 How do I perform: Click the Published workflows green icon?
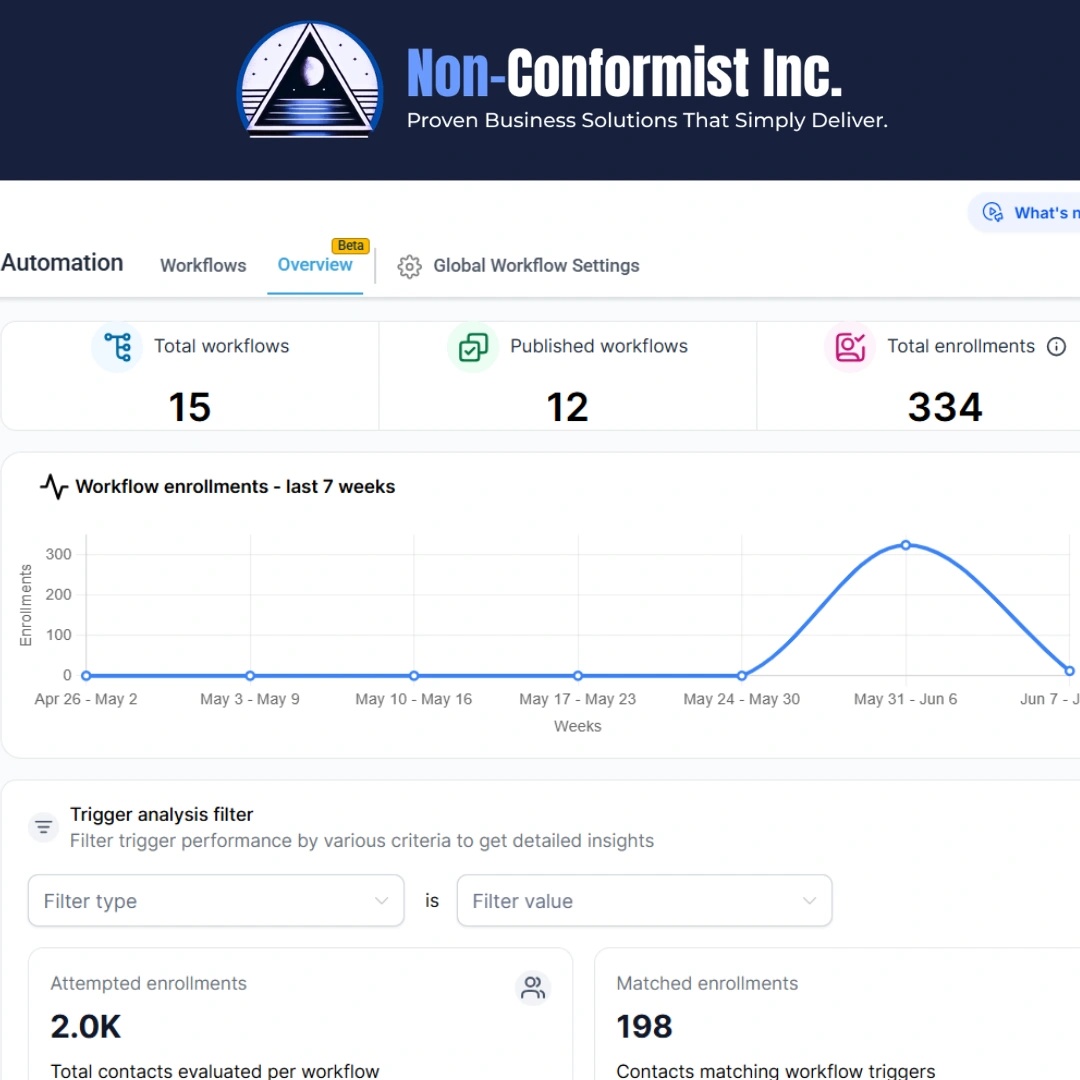473,346
